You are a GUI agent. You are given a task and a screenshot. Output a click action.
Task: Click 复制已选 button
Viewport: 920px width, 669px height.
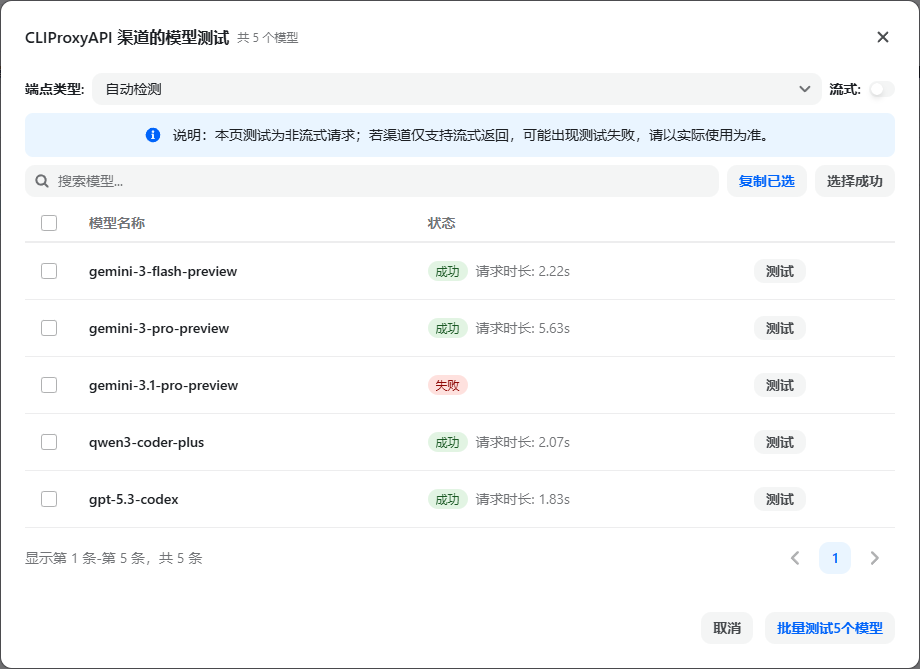(x=766, y=181)
